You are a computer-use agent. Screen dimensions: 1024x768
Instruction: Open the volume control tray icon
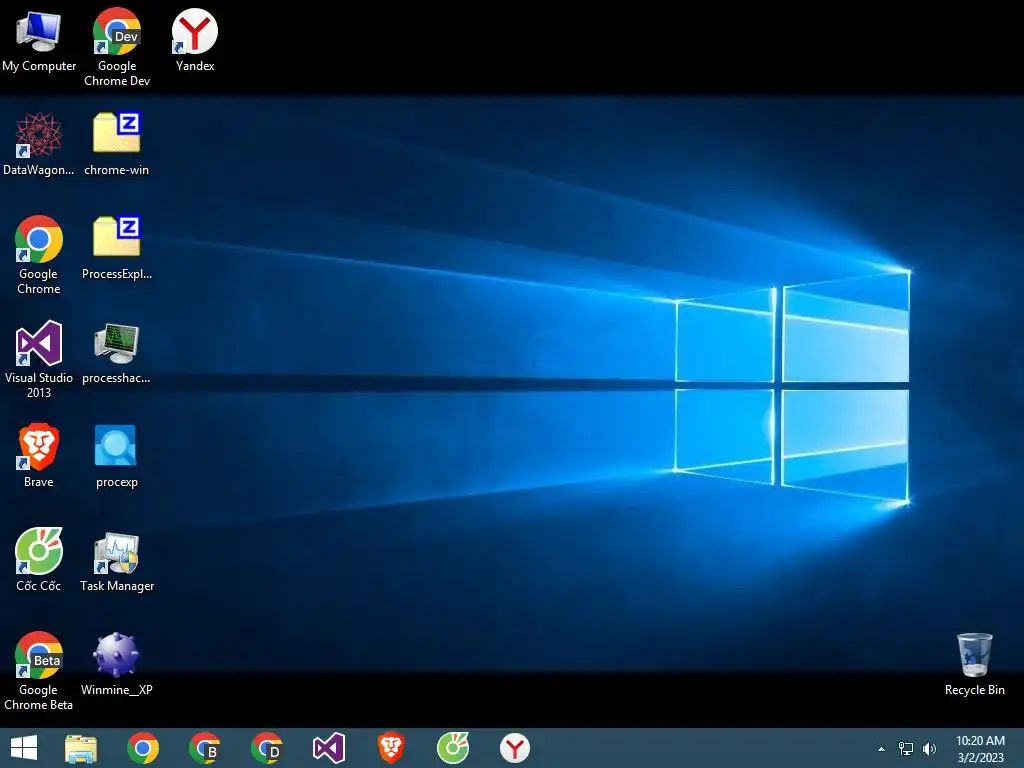[929, 749]
